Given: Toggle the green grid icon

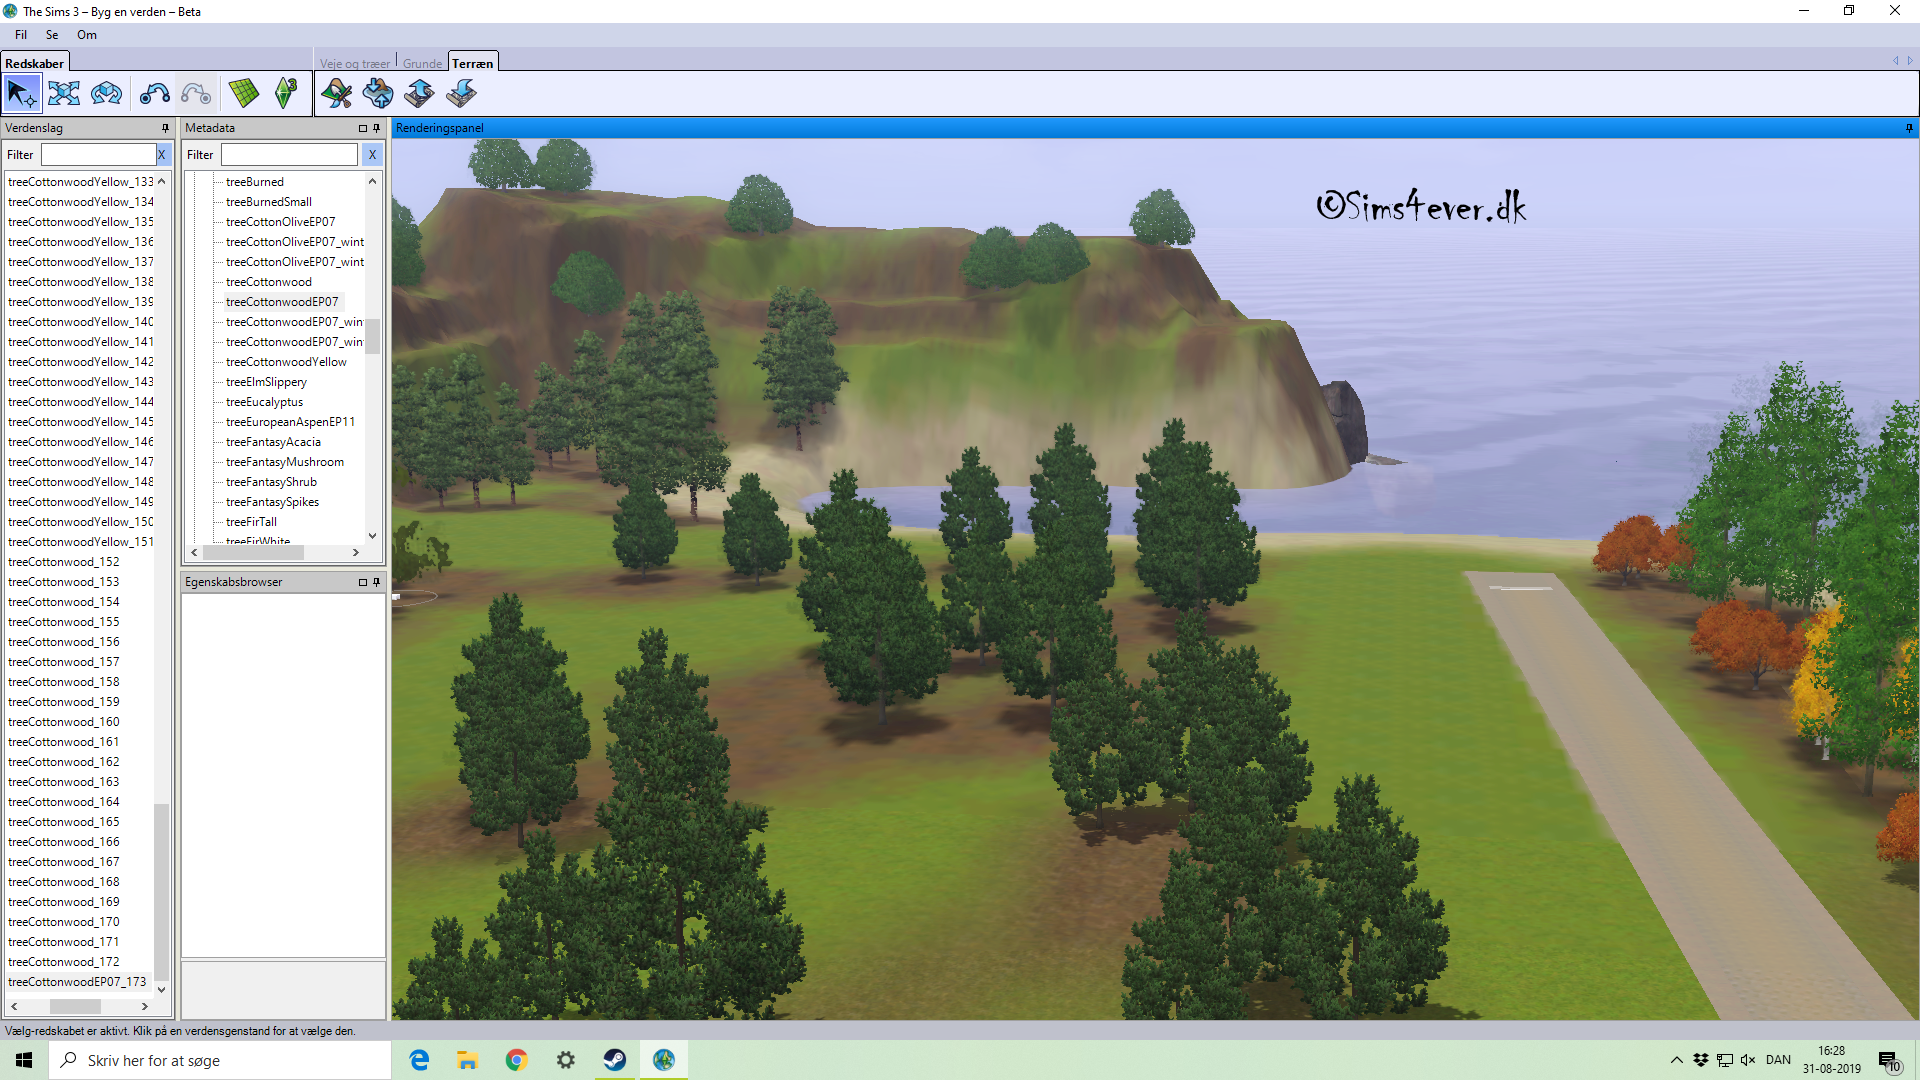Looking at the screenshot, I should [x=243, y=94].
